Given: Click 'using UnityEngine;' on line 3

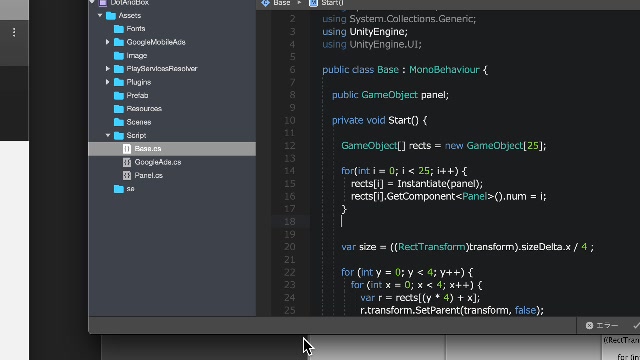Looking at the screenshot, I should (365, 32).
